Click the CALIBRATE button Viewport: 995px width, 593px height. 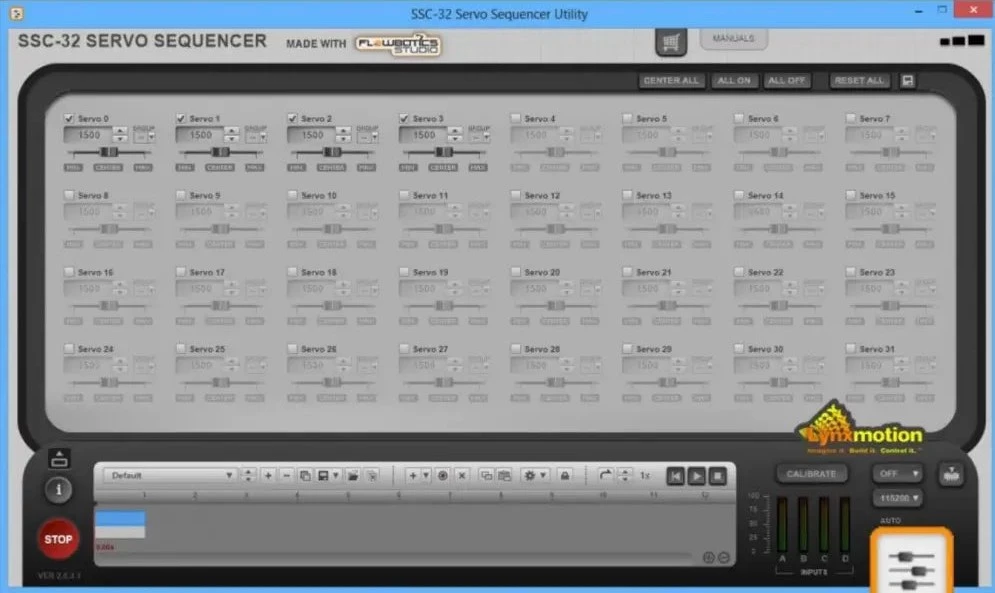[x=811, y=474]
